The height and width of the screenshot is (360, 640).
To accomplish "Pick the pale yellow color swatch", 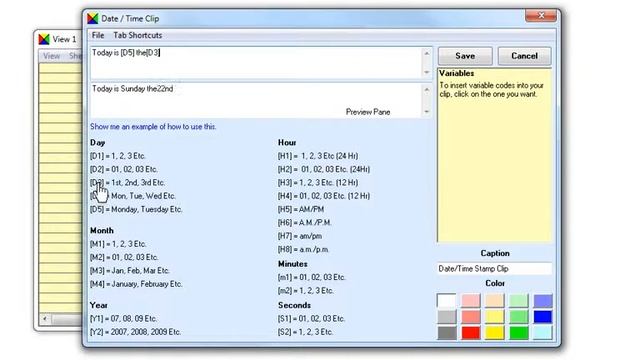I will tap(495, 317).
